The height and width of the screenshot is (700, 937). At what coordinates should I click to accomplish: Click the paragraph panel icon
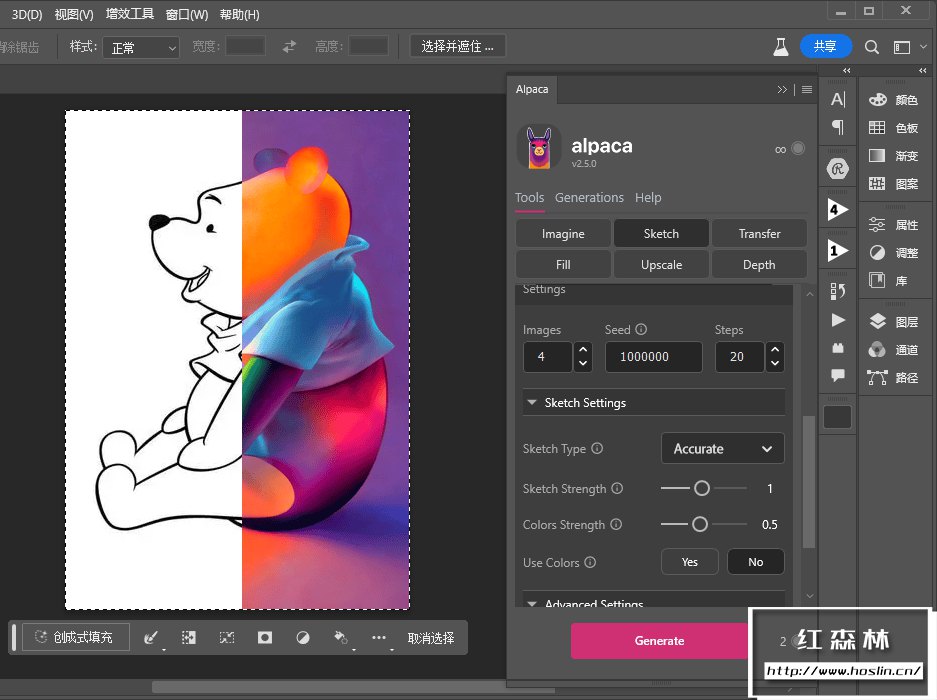pyautogui.click(x=838, y=127)
